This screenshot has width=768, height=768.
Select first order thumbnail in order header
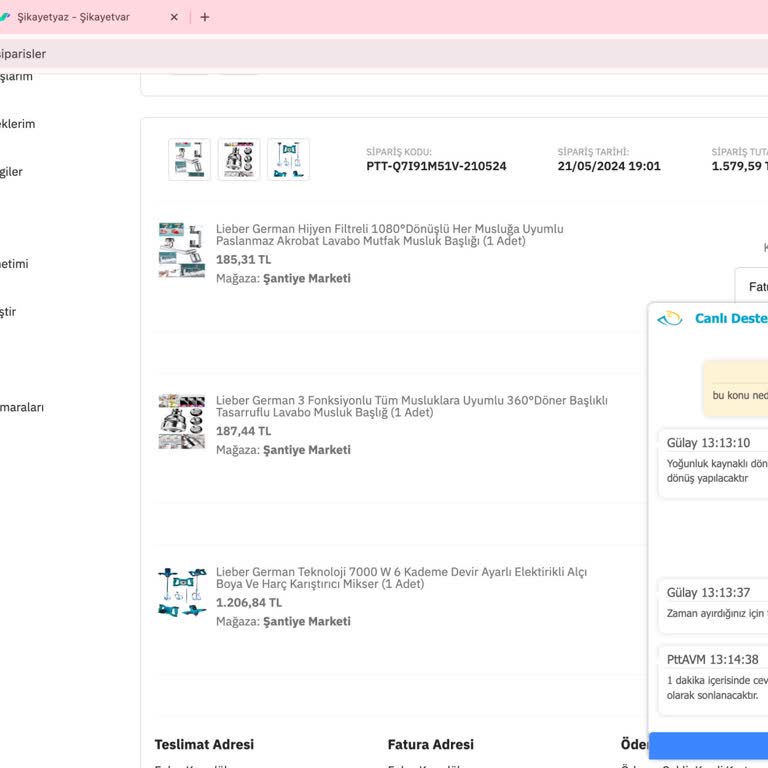click(x=189, y=159)
